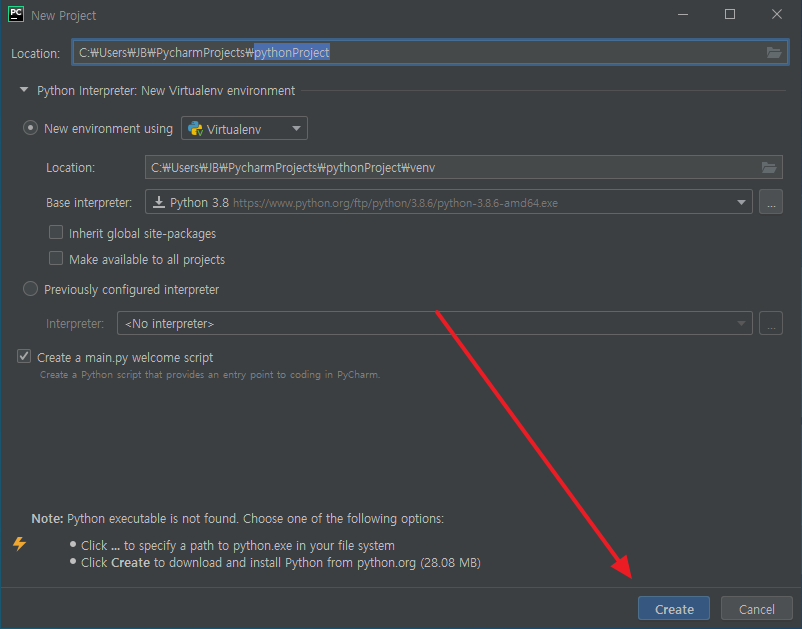Uncheck Create a main.py welcome script
Screen dimensions: 802x629
point(24,356)
